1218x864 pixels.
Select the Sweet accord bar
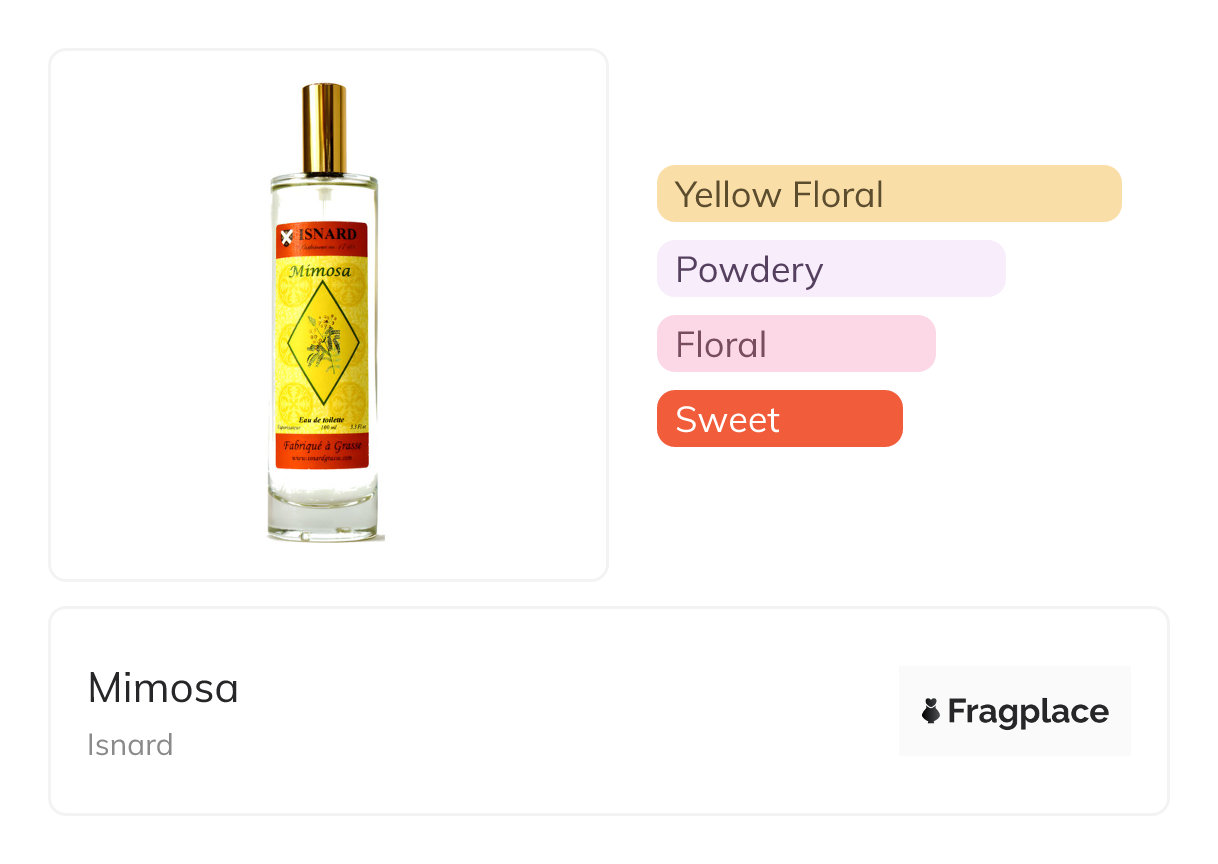click(779, 419)
